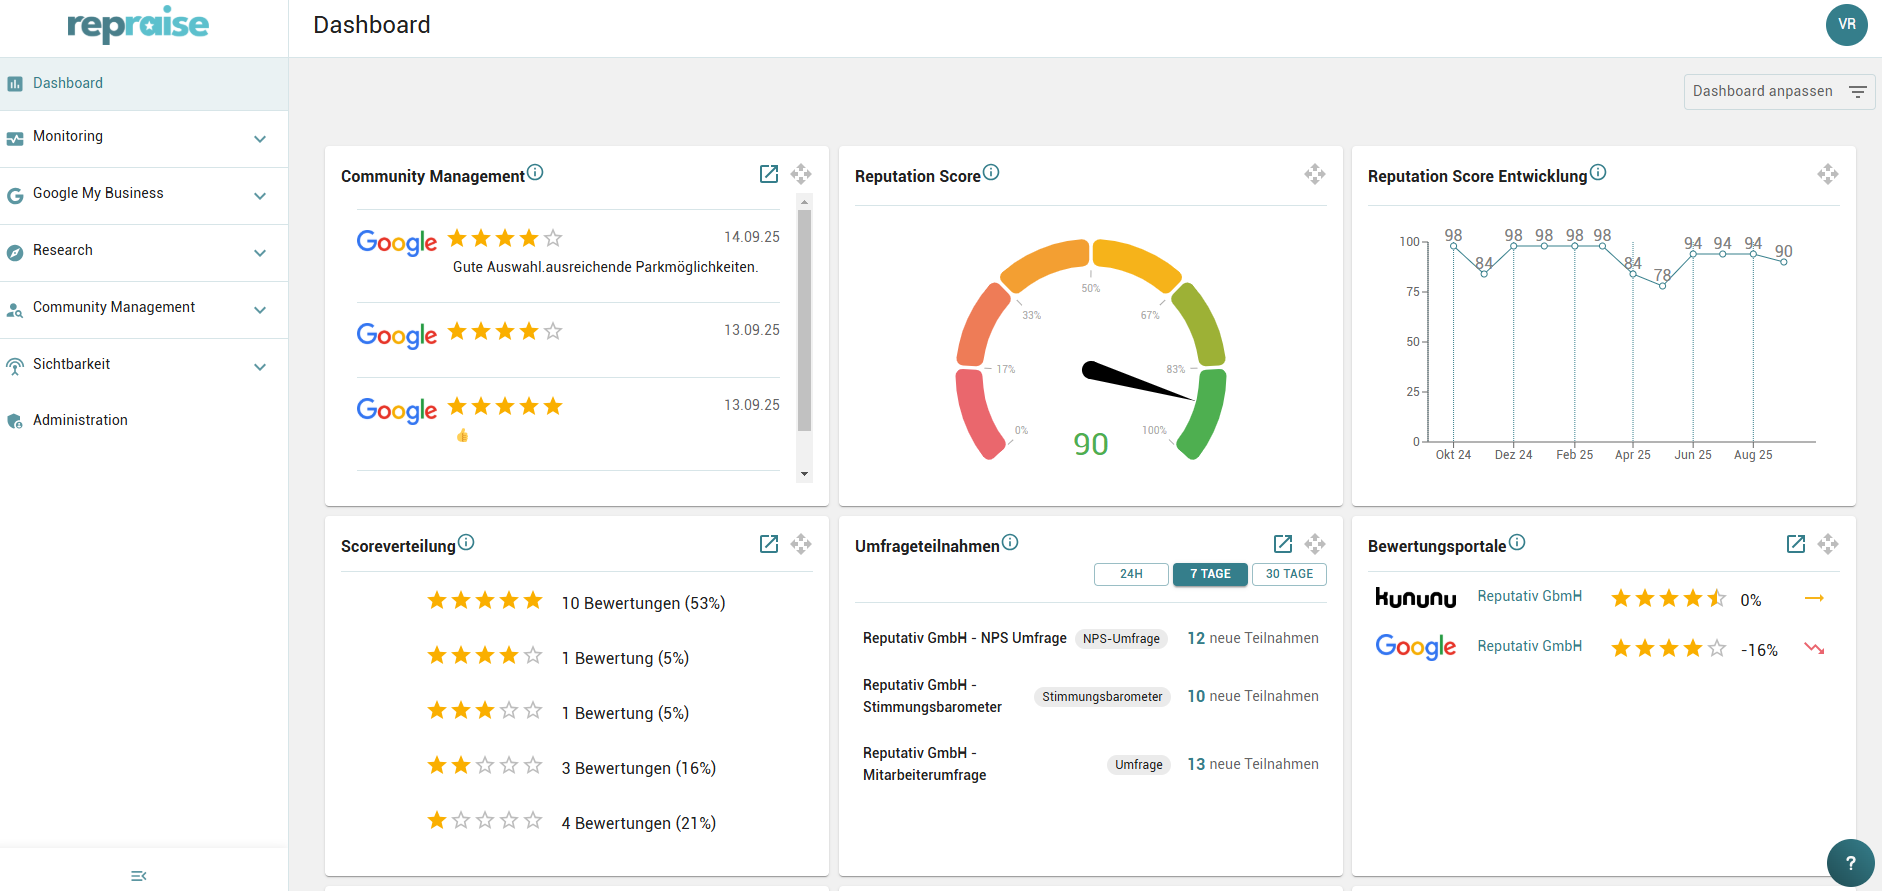Click info icon beside Umfrageteilnahmen title
Image resolution: width=1882 pixels, height=891 pixels.
pos(1010,542)
